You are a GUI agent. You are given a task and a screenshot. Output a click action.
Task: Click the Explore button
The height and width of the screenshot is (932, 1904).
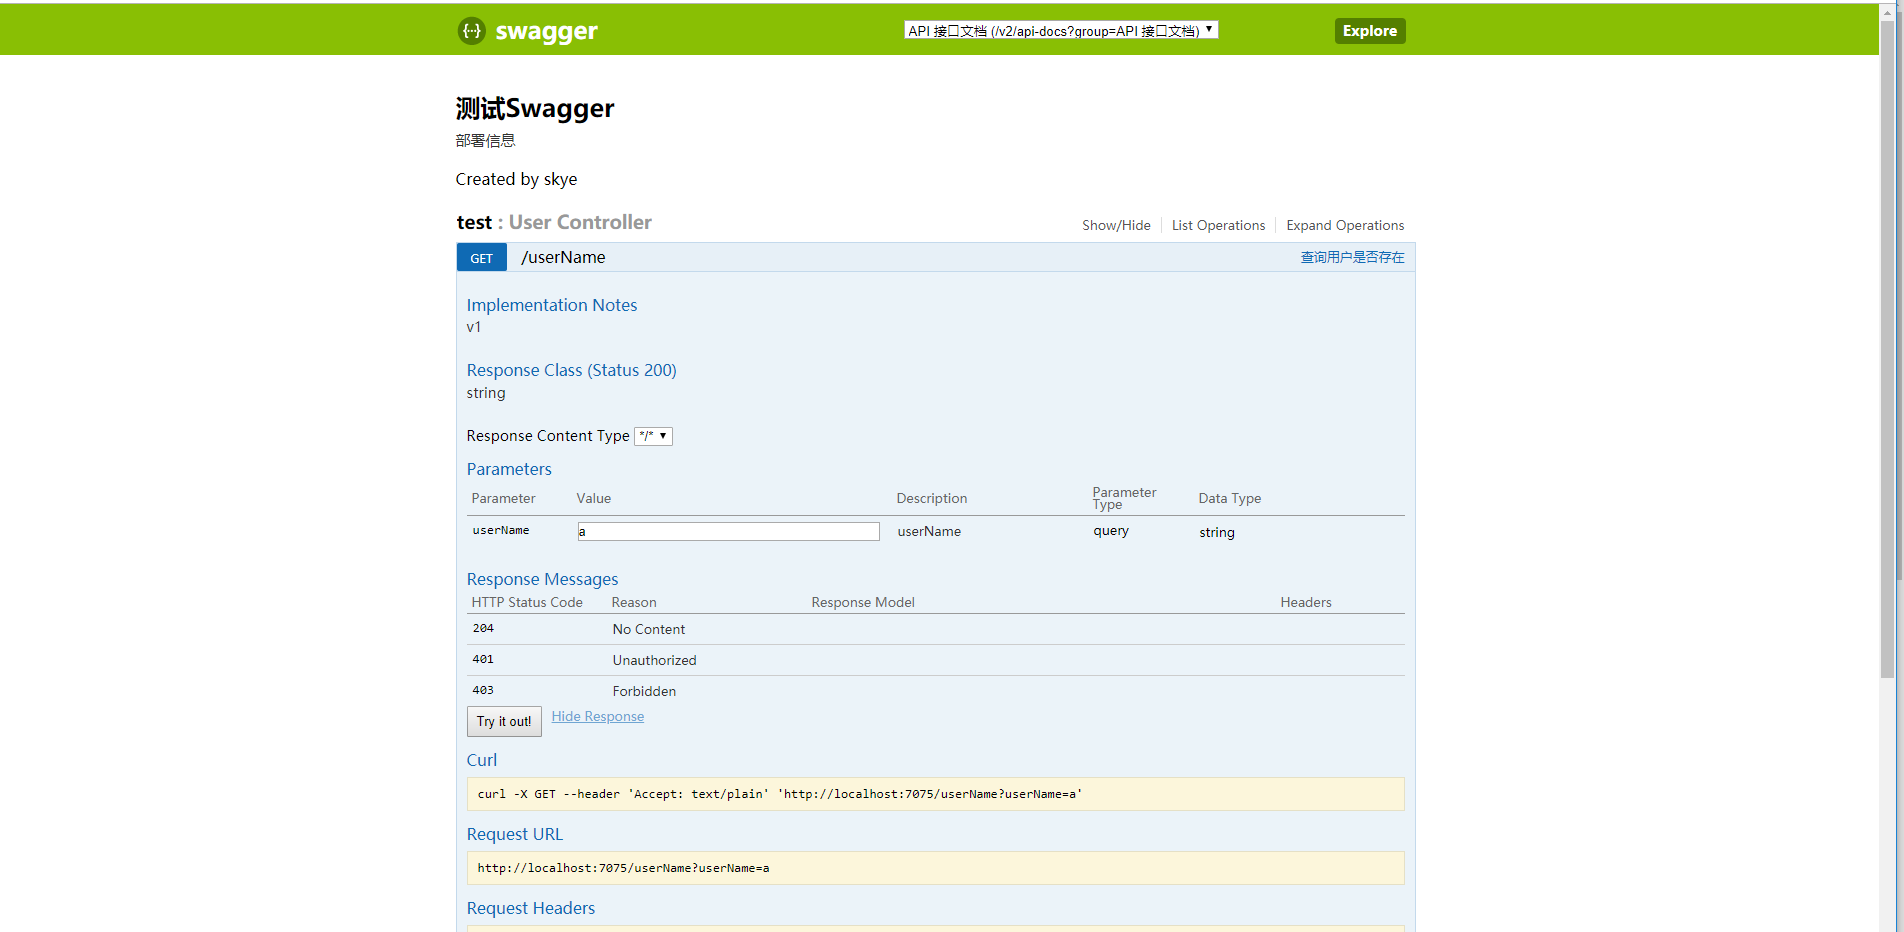1370,31
